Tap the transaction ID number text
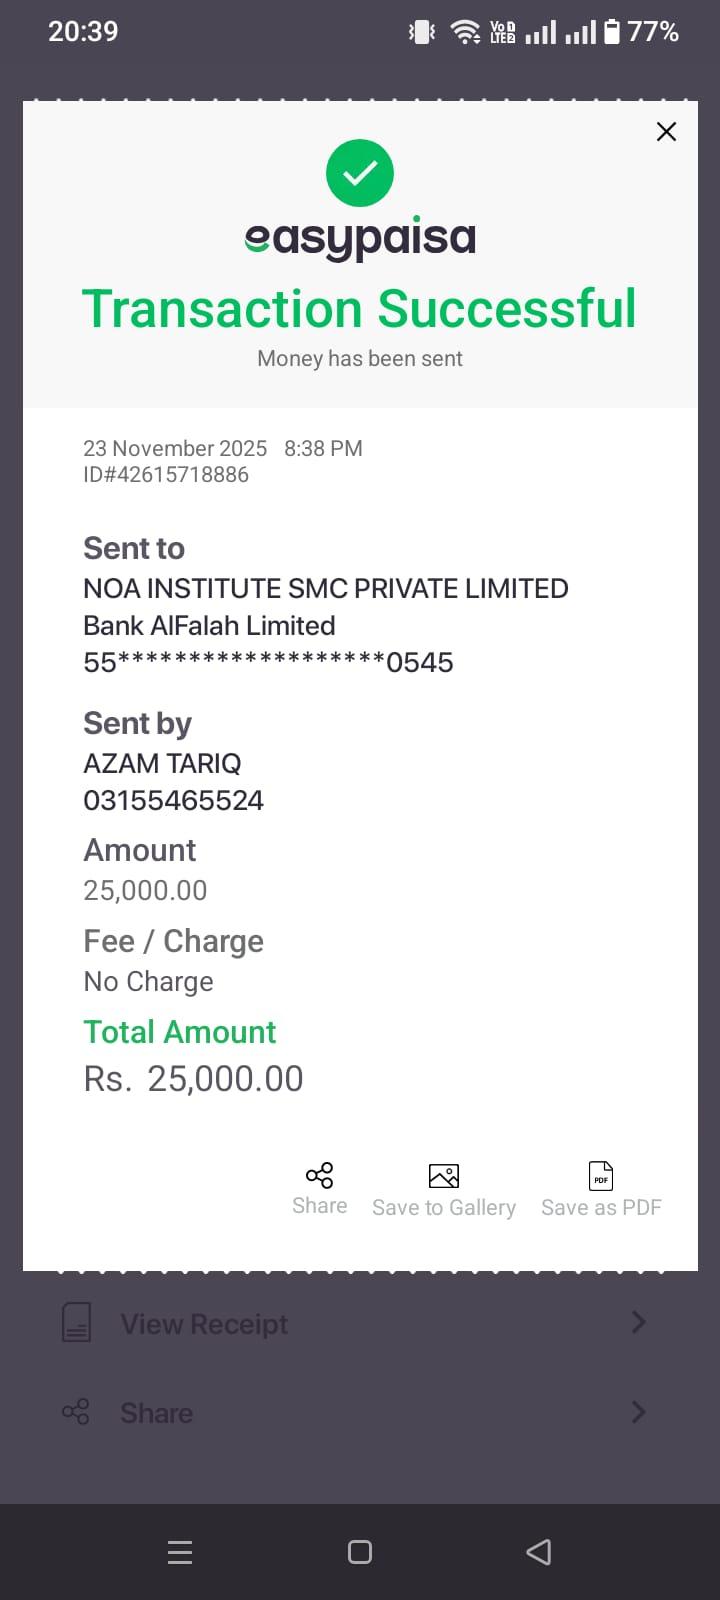 point(166,475)
